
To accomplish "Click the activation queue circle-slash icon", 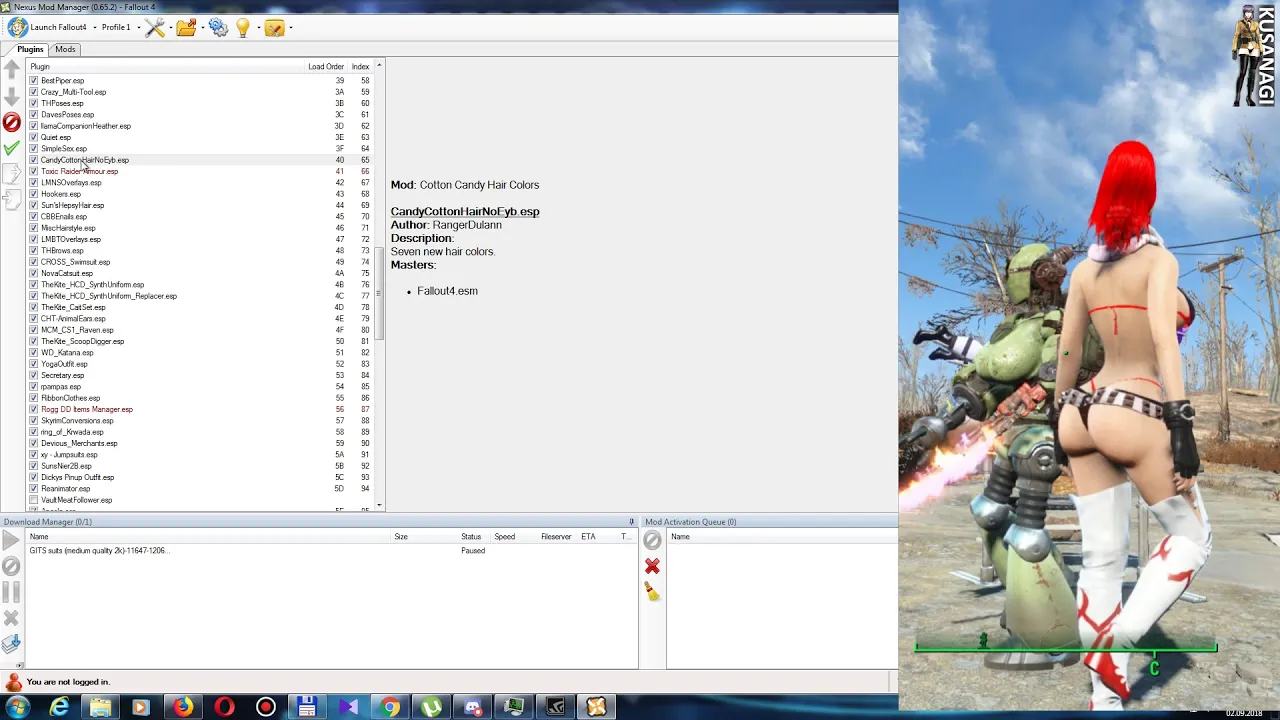I will pos(652,541).
